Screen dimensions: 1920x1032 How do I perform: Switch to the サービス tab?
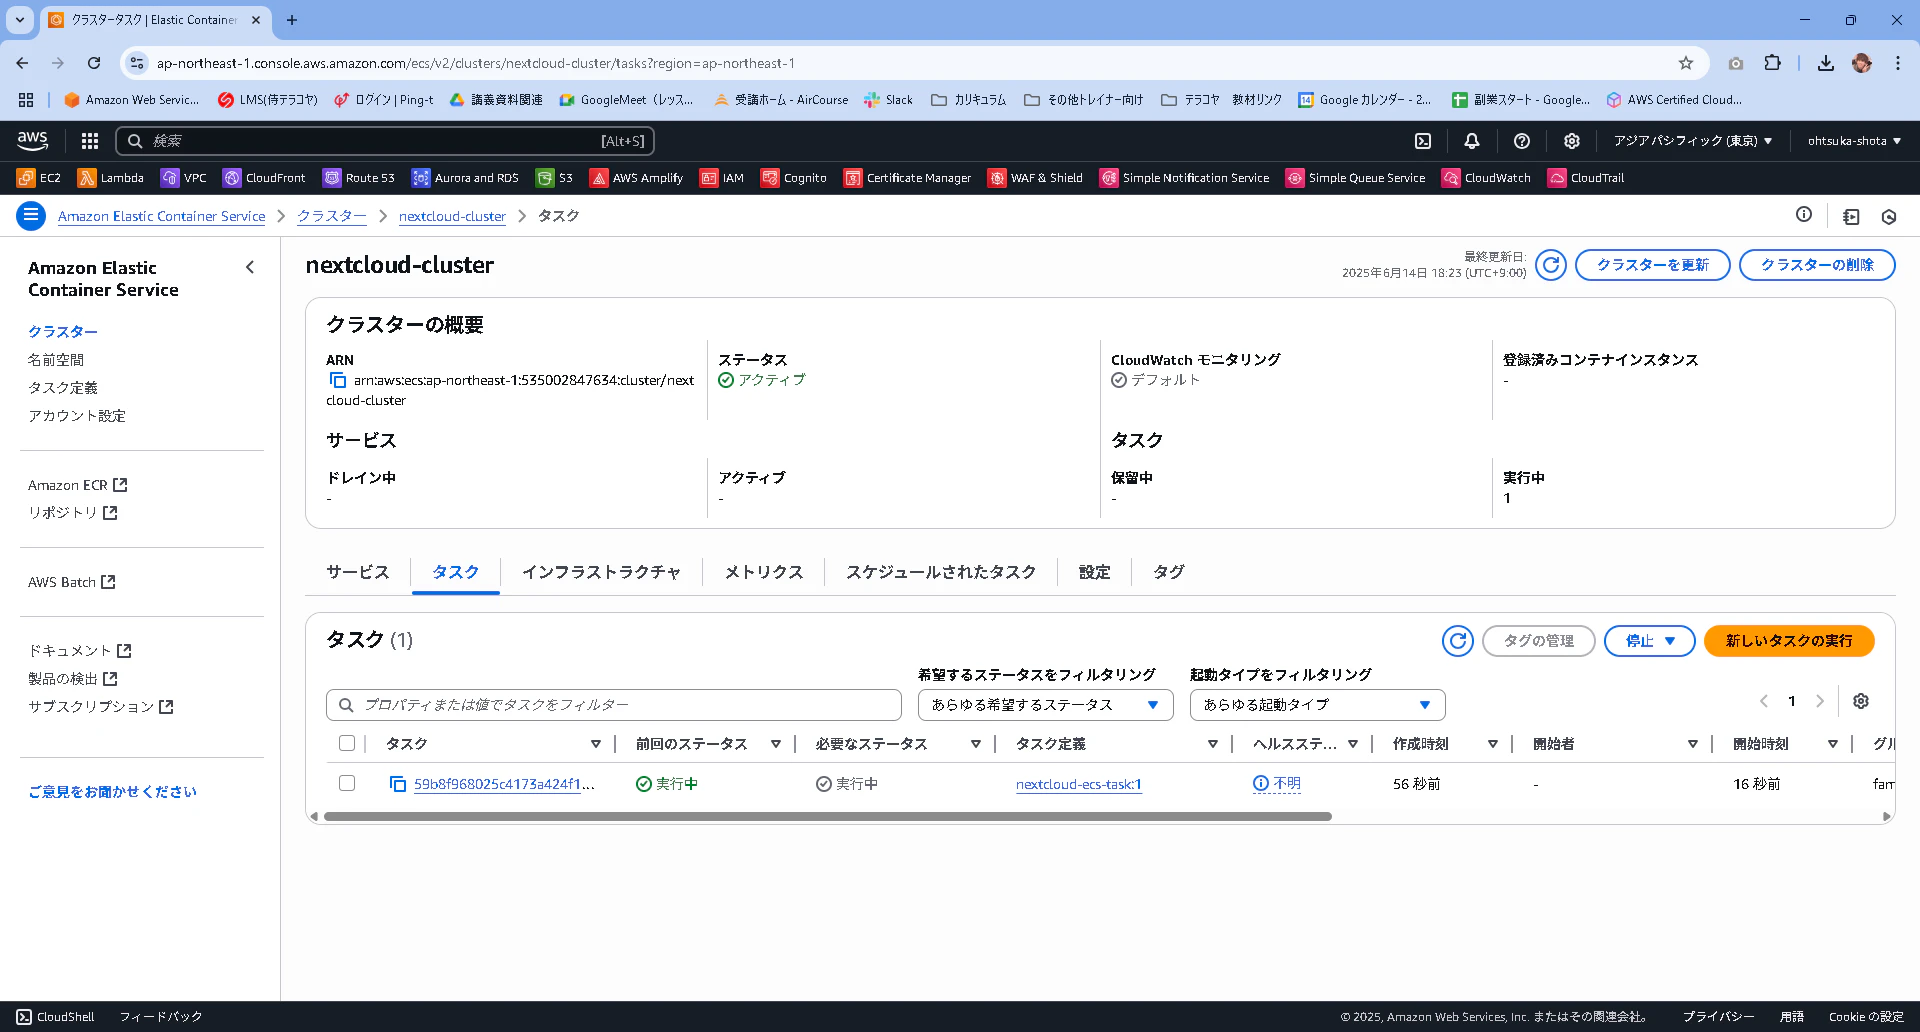pyautogui.click(x=357, y=572)
